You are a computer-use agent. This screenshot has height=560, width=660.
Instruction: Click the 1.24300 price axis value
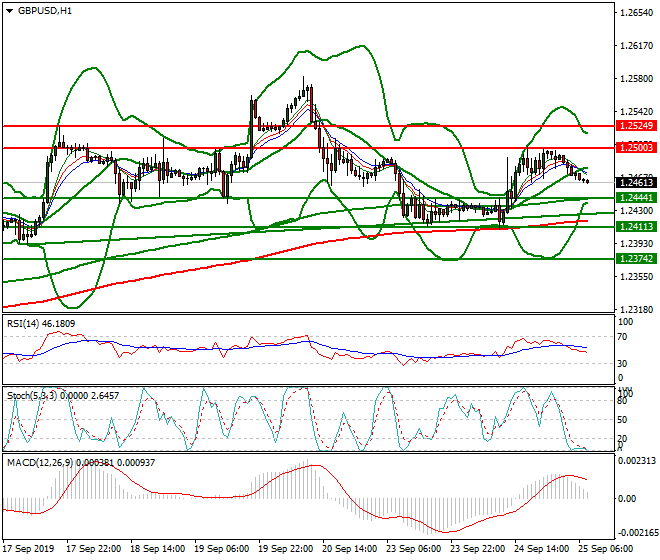(637, 210)
